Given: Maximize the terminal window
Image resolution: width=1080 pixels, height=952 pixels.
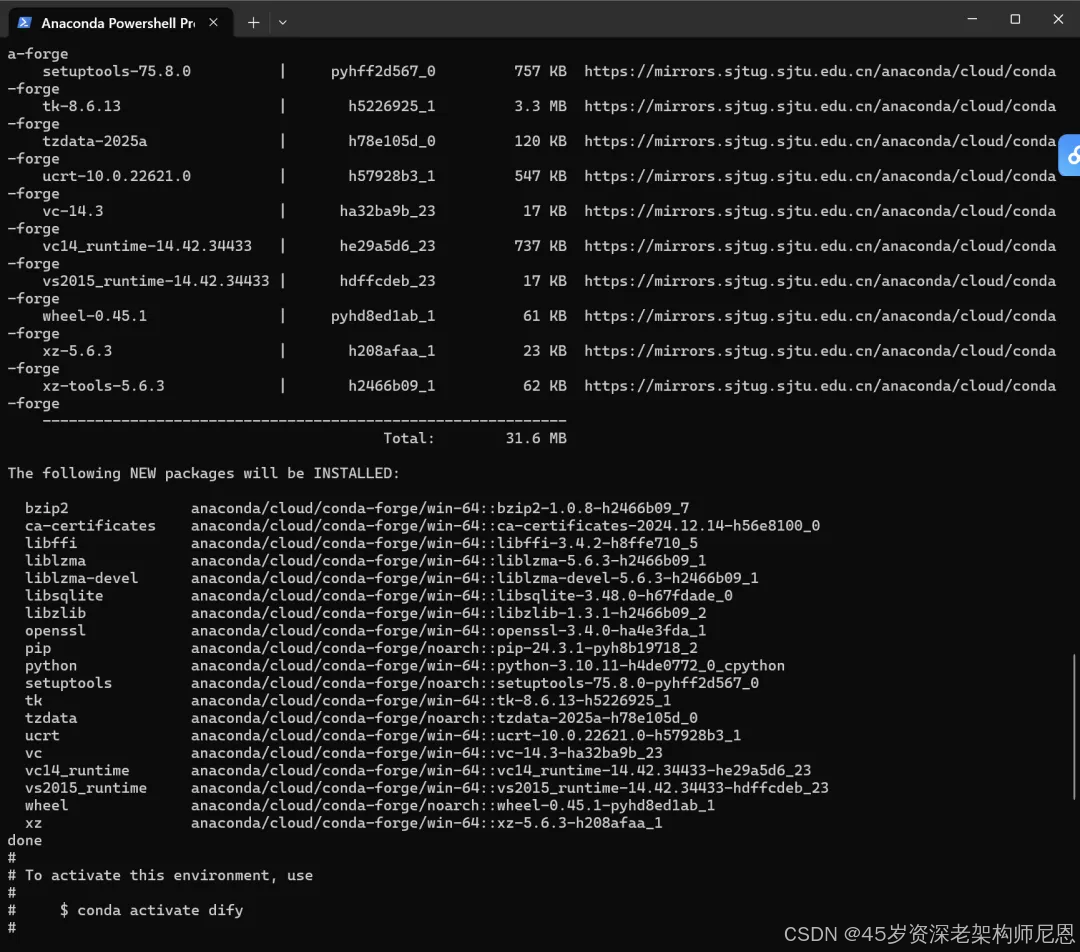Looking at the screenshot, I should (x=1015, y=19).
